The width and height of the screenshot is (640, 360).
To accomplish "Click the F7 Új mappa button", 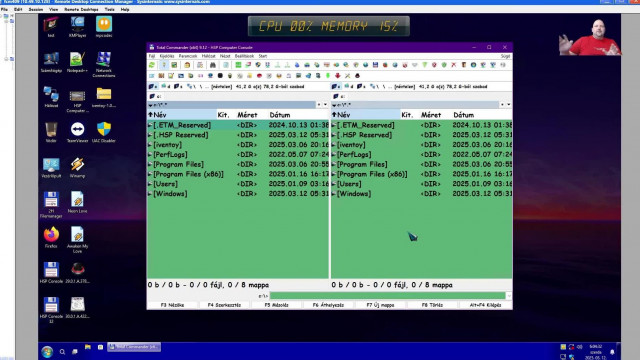I will [380, 305].
